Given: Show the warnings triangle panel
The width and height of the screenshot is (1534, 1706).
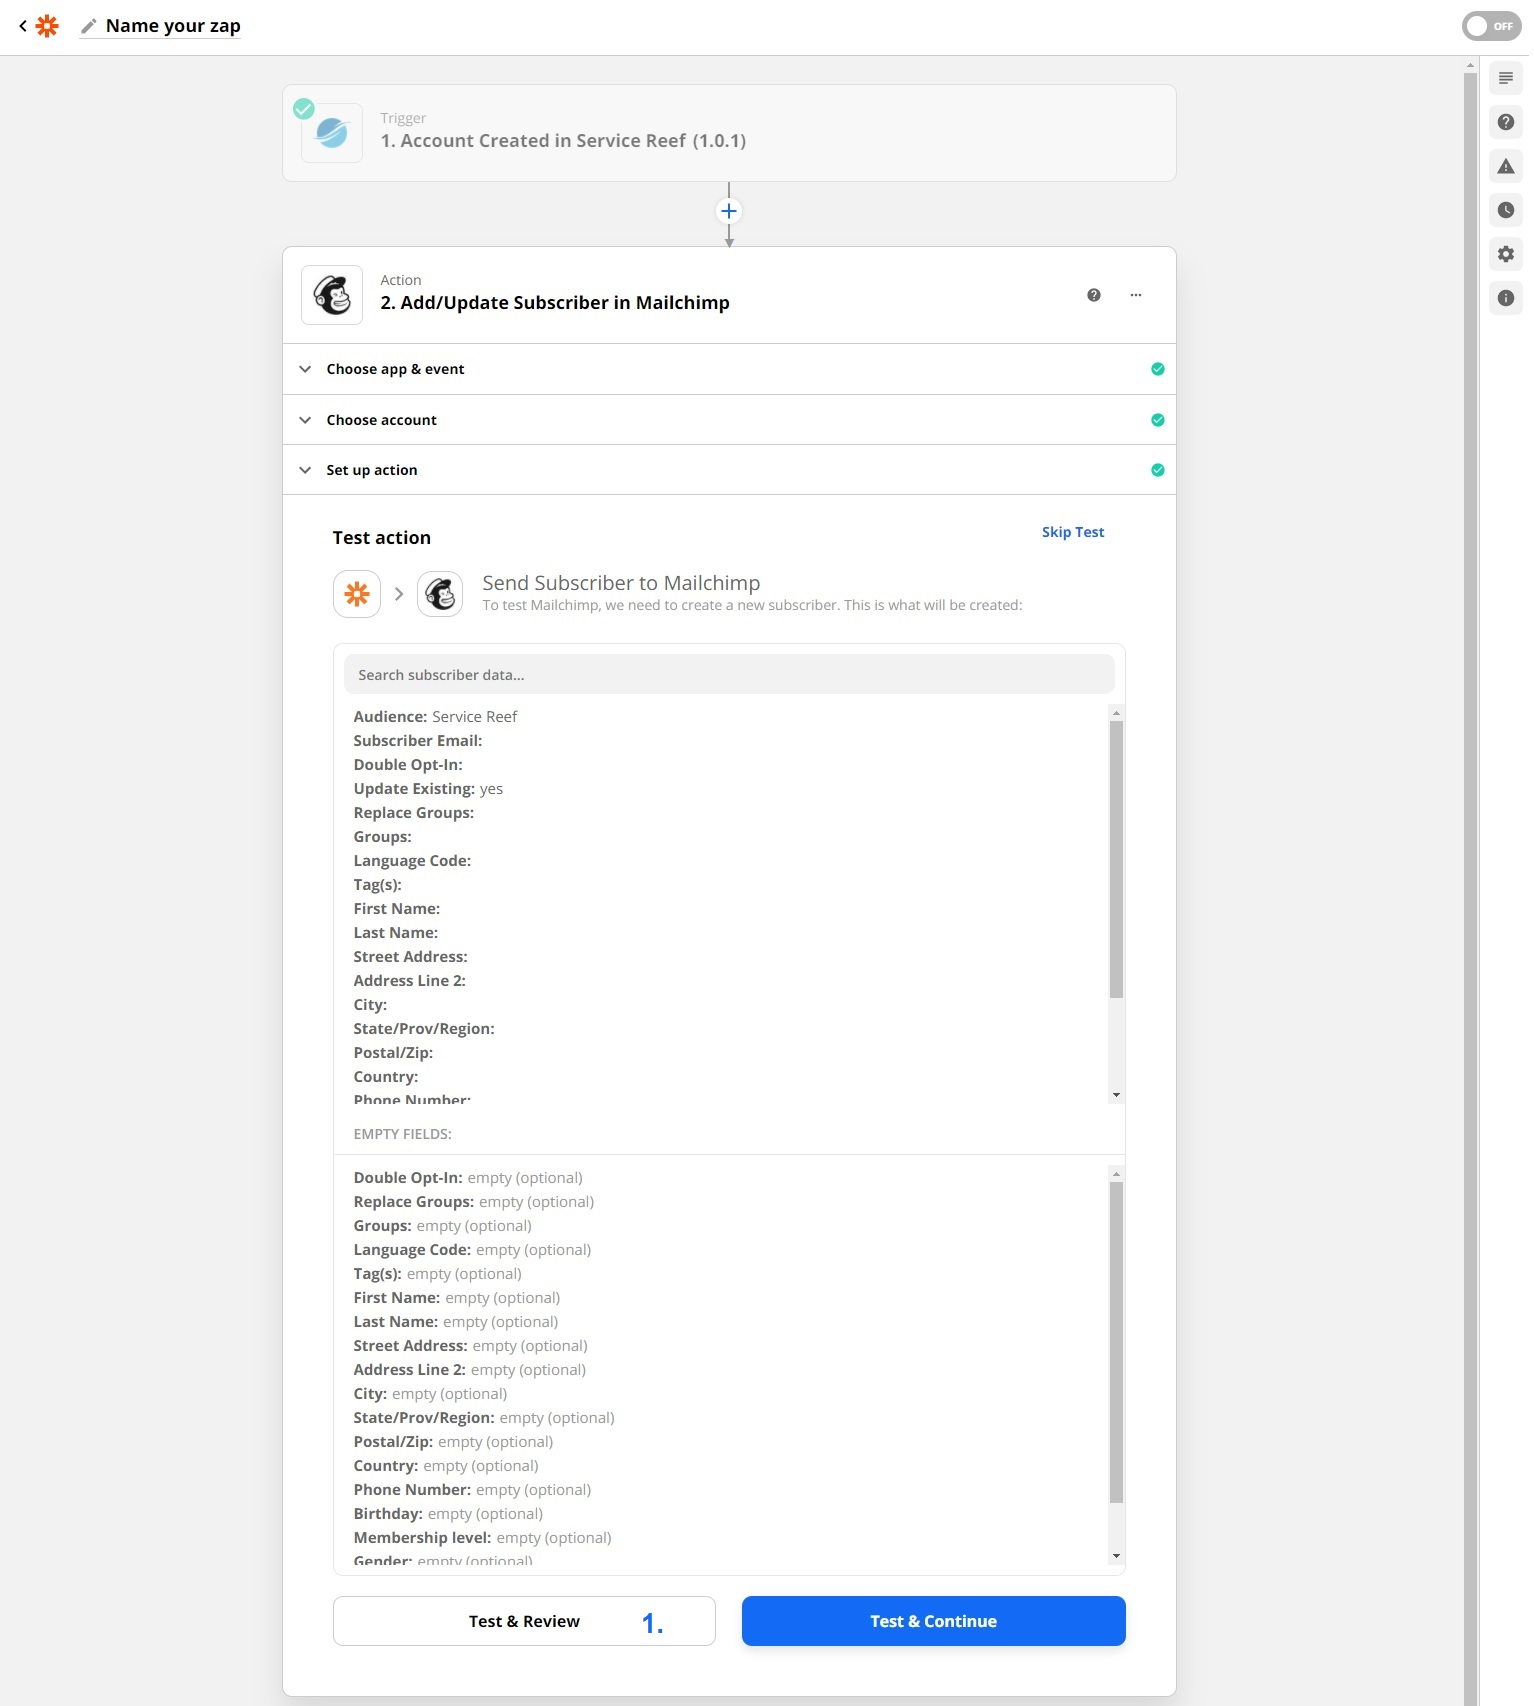Looking at the screenshot, I should [1506, 166].
